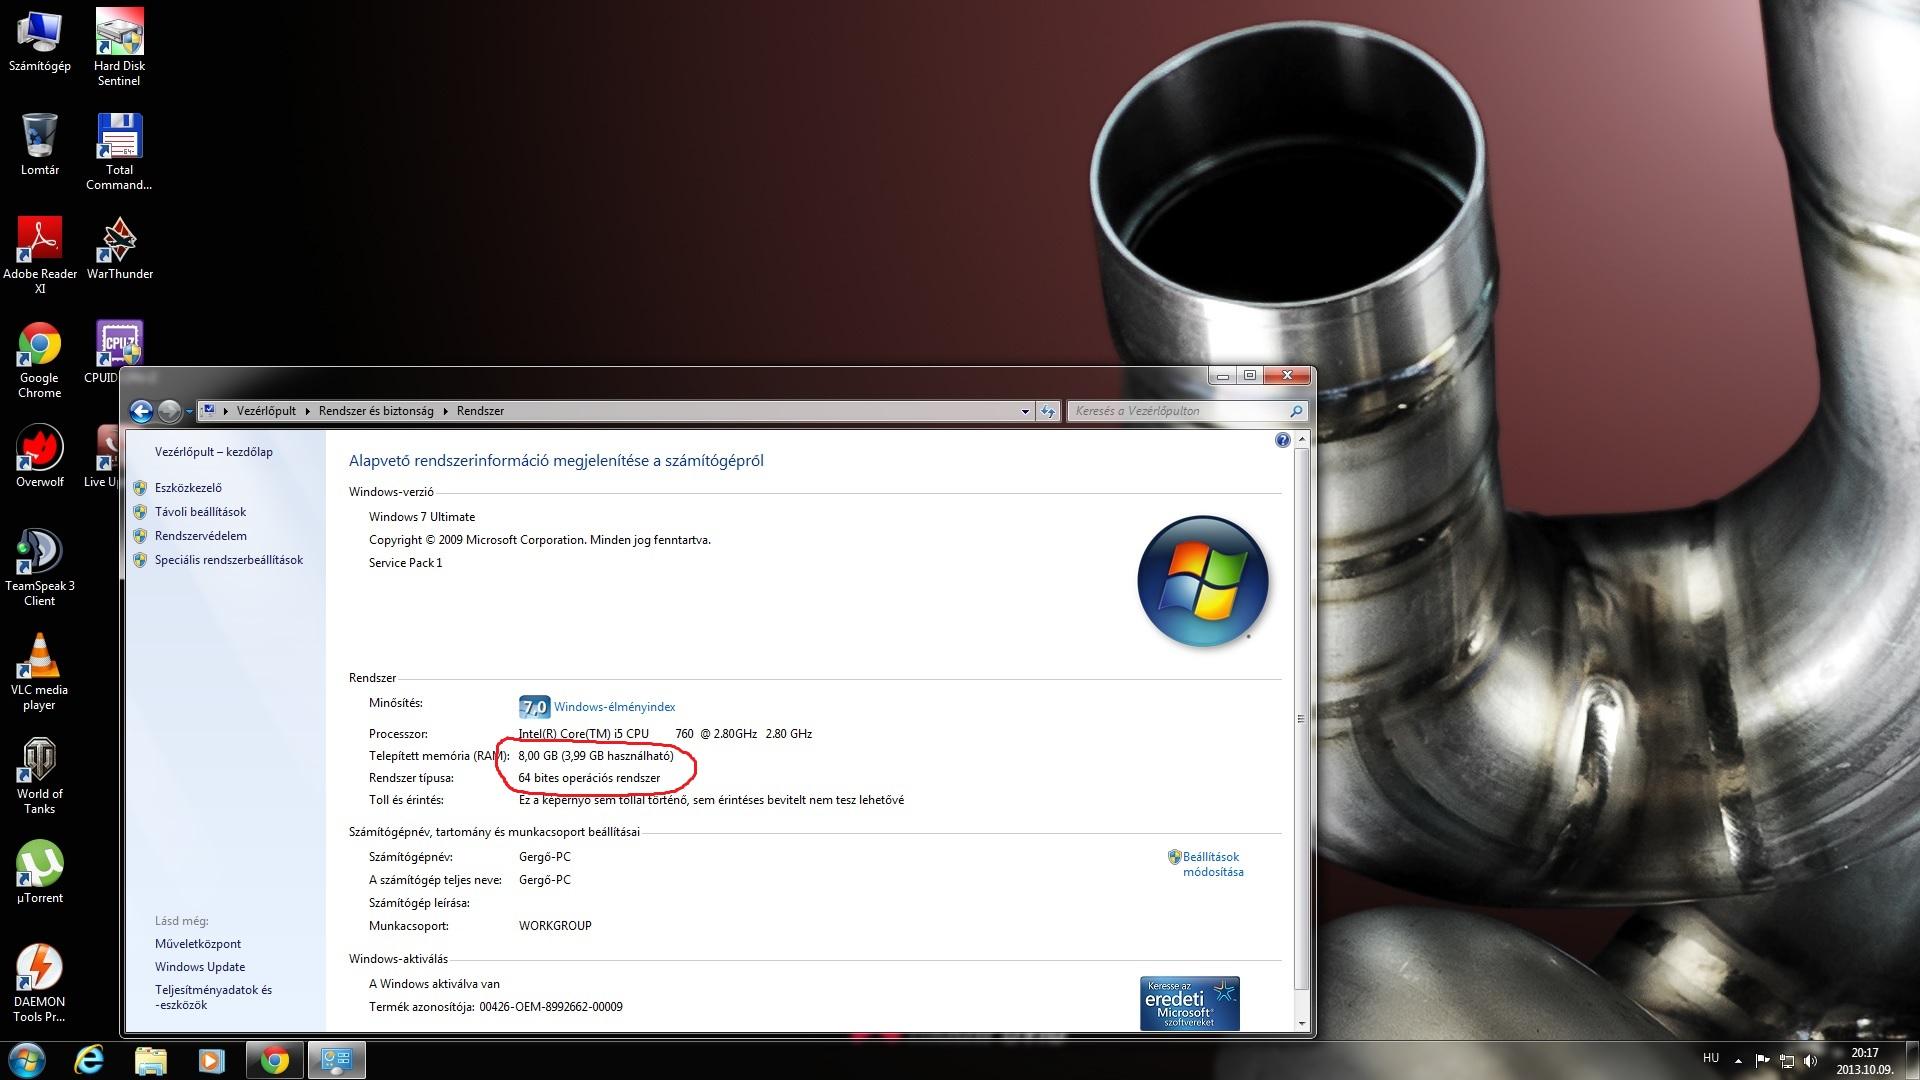This screenshot has width=1920, height=1080.
Task: Expand the address bar history dropdown
Action: pyautogui.click(x=1025, y=411)
